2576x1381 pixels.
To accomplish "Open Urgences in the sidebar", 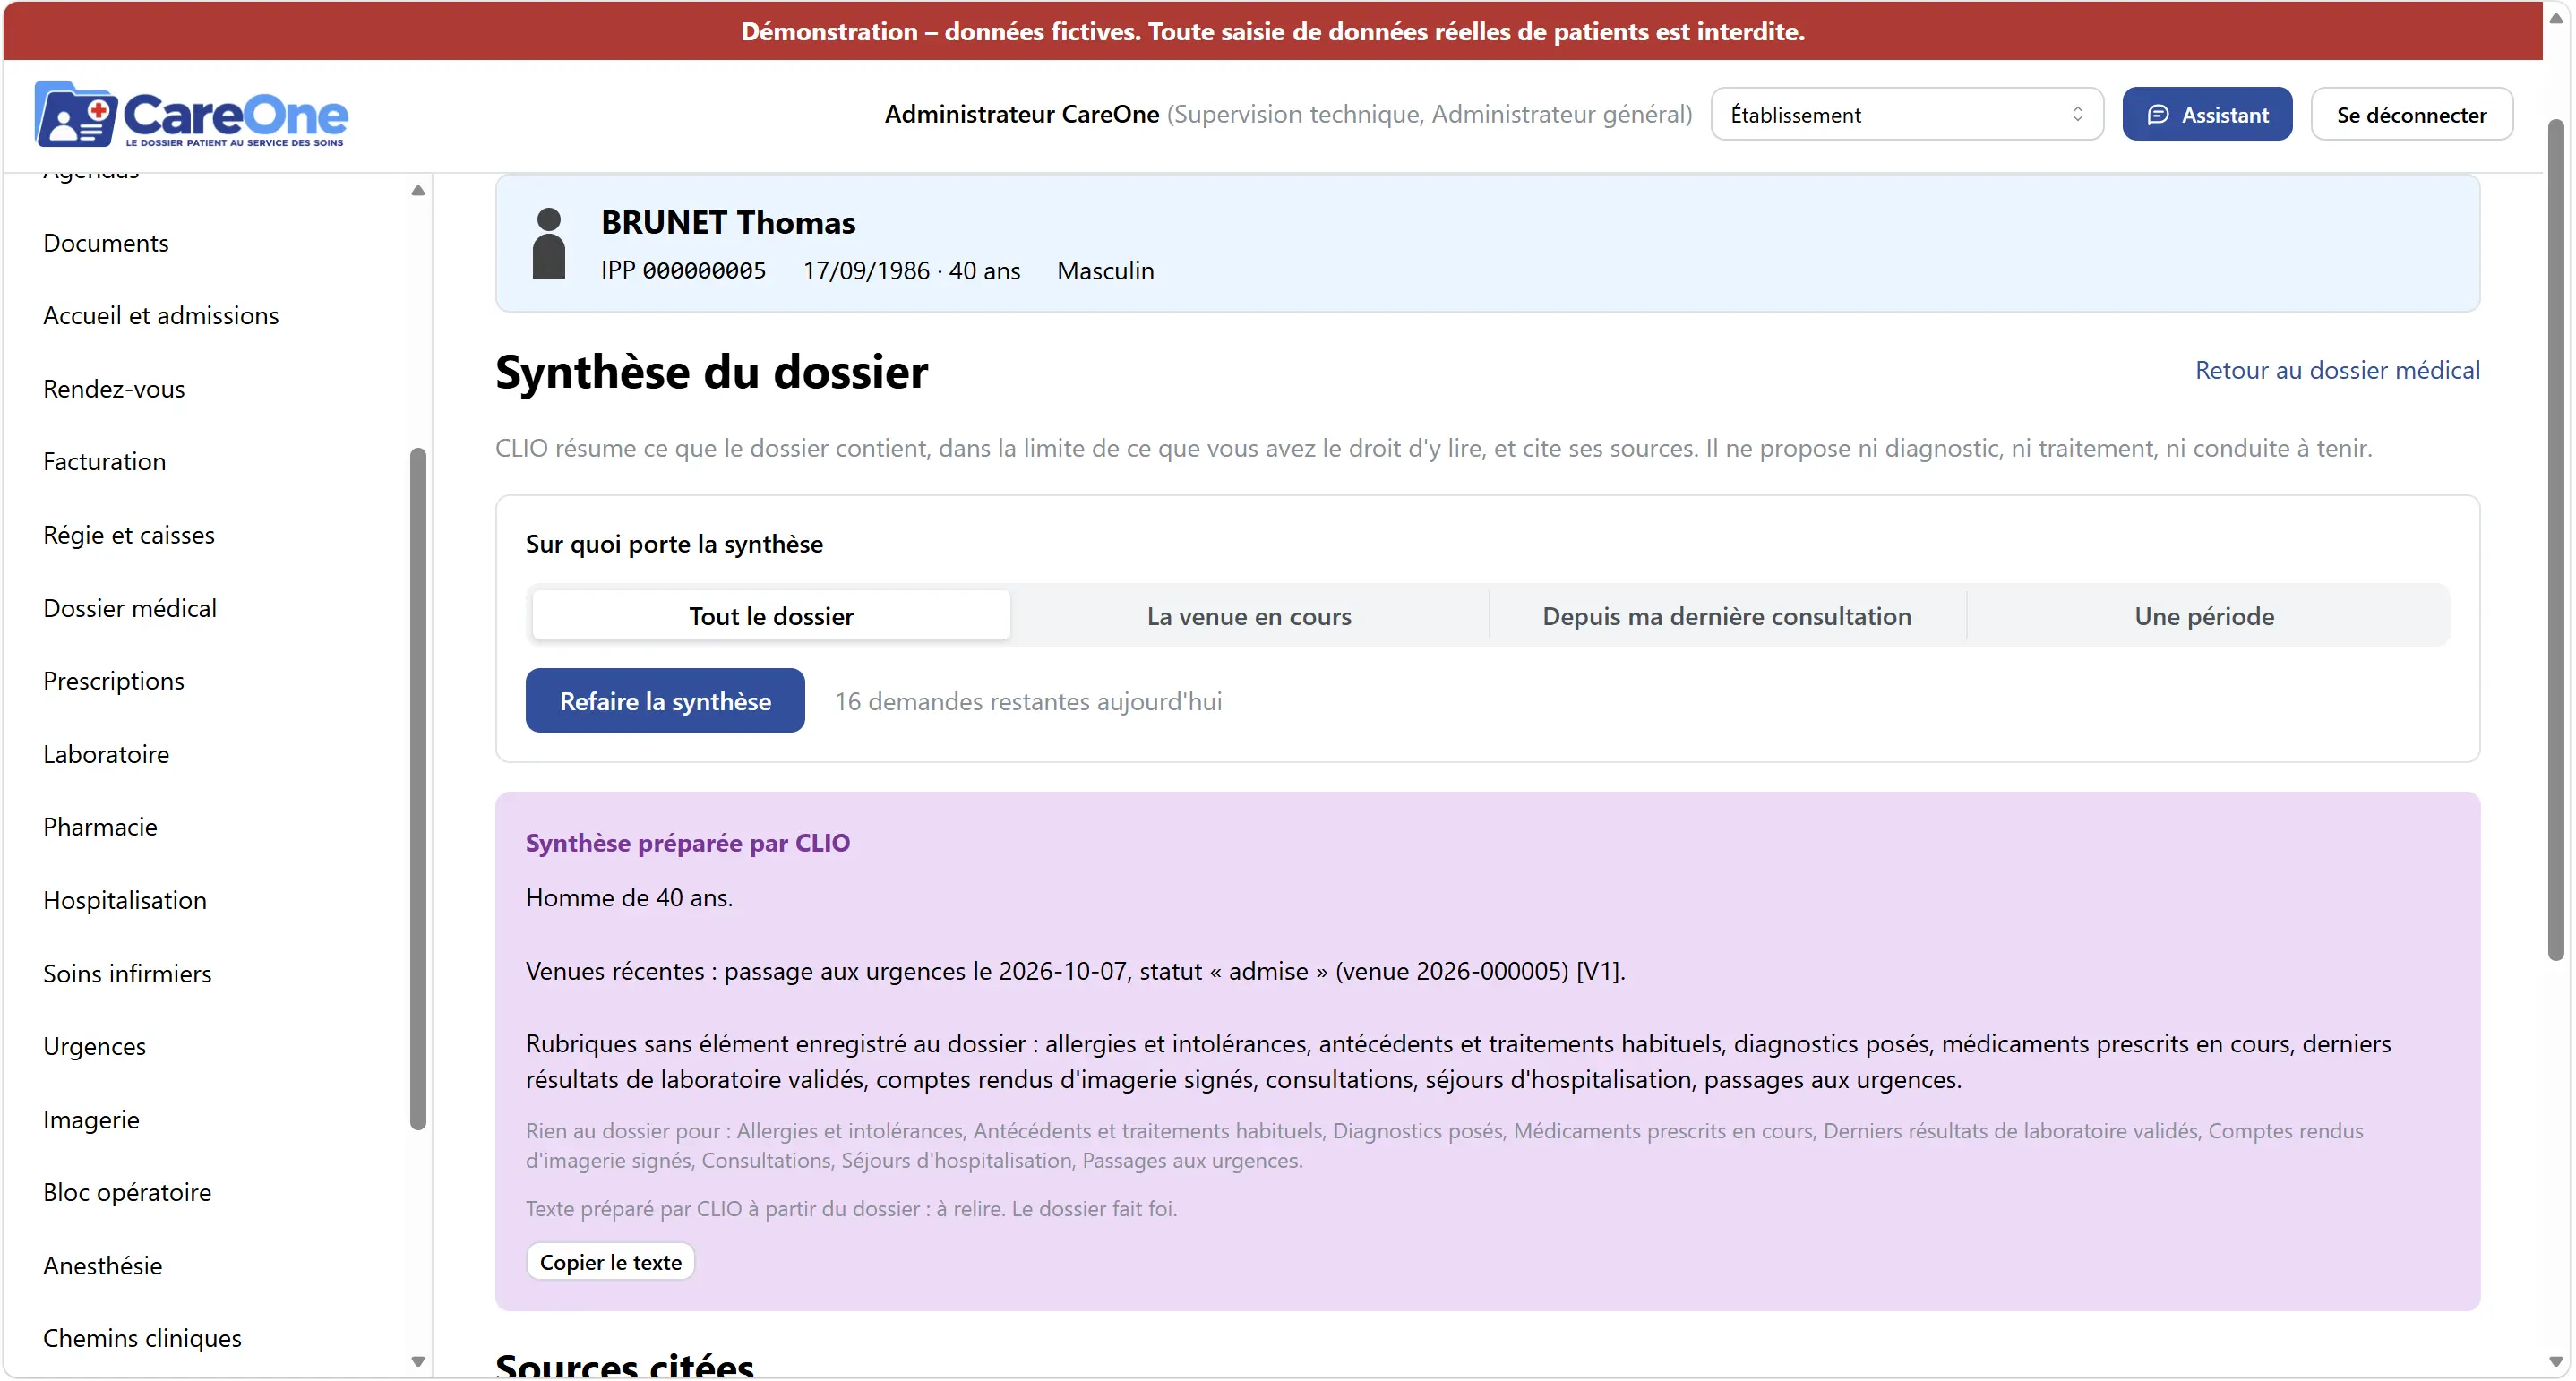I will pyautogui.click(x=95, y=1046).
